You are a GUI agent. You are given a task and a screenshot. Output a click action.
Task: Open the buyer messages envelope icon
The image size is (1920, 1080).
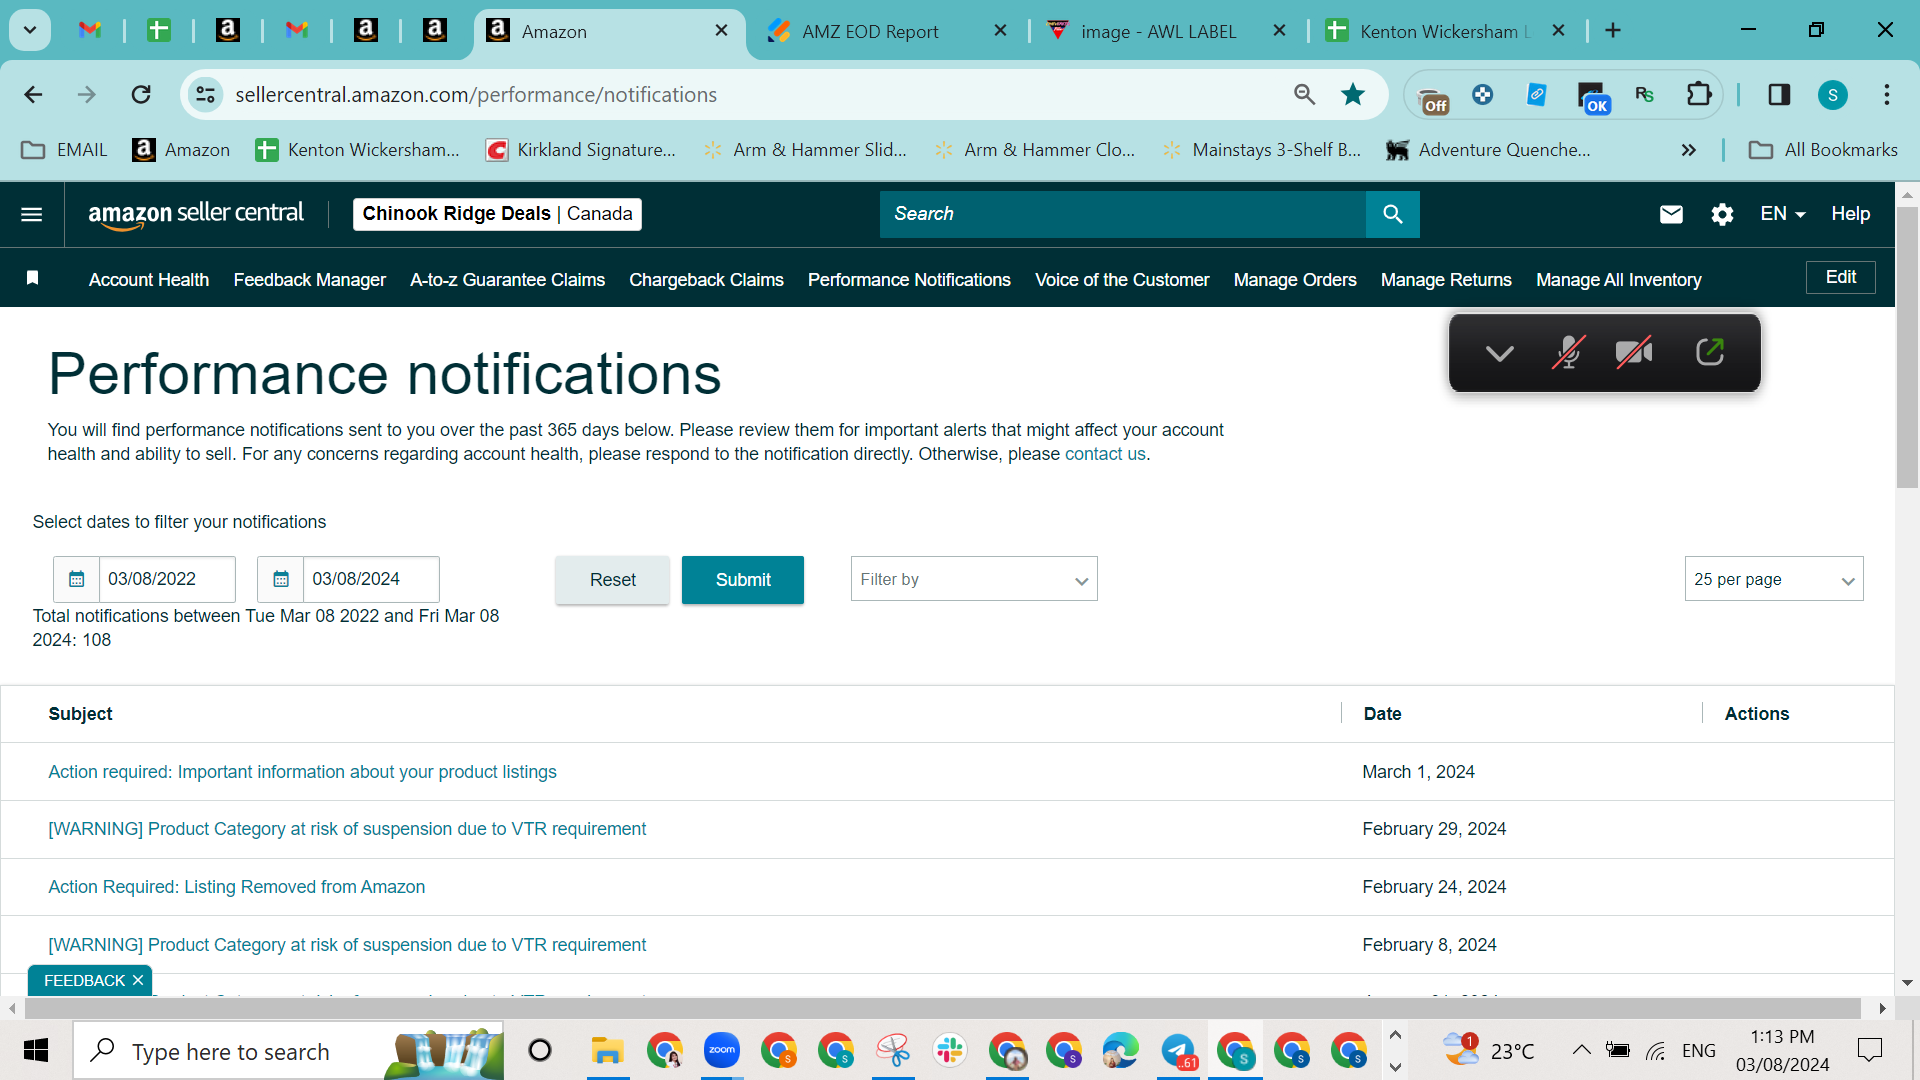point(1671,214)
